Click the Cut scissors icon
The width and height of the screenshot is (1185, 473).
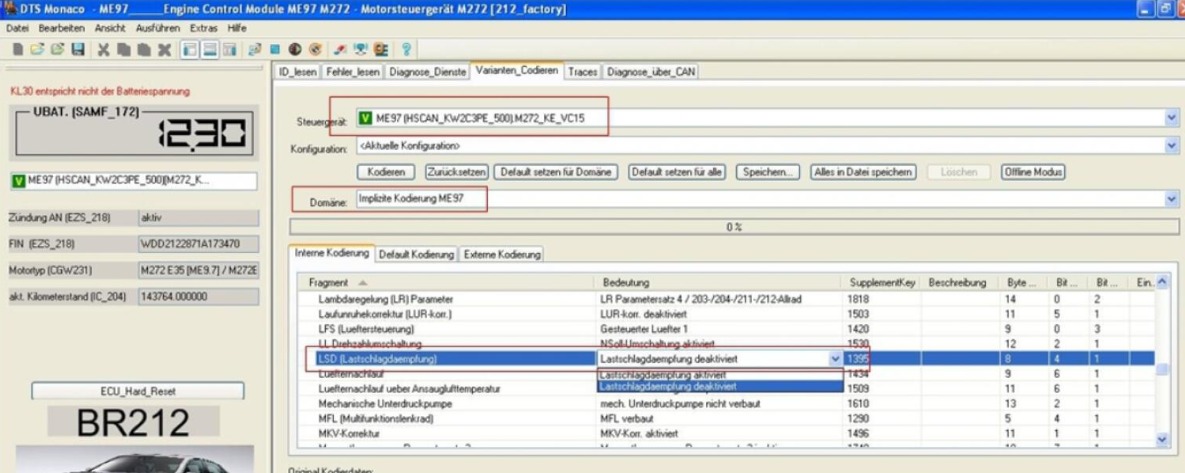[103, 49]
